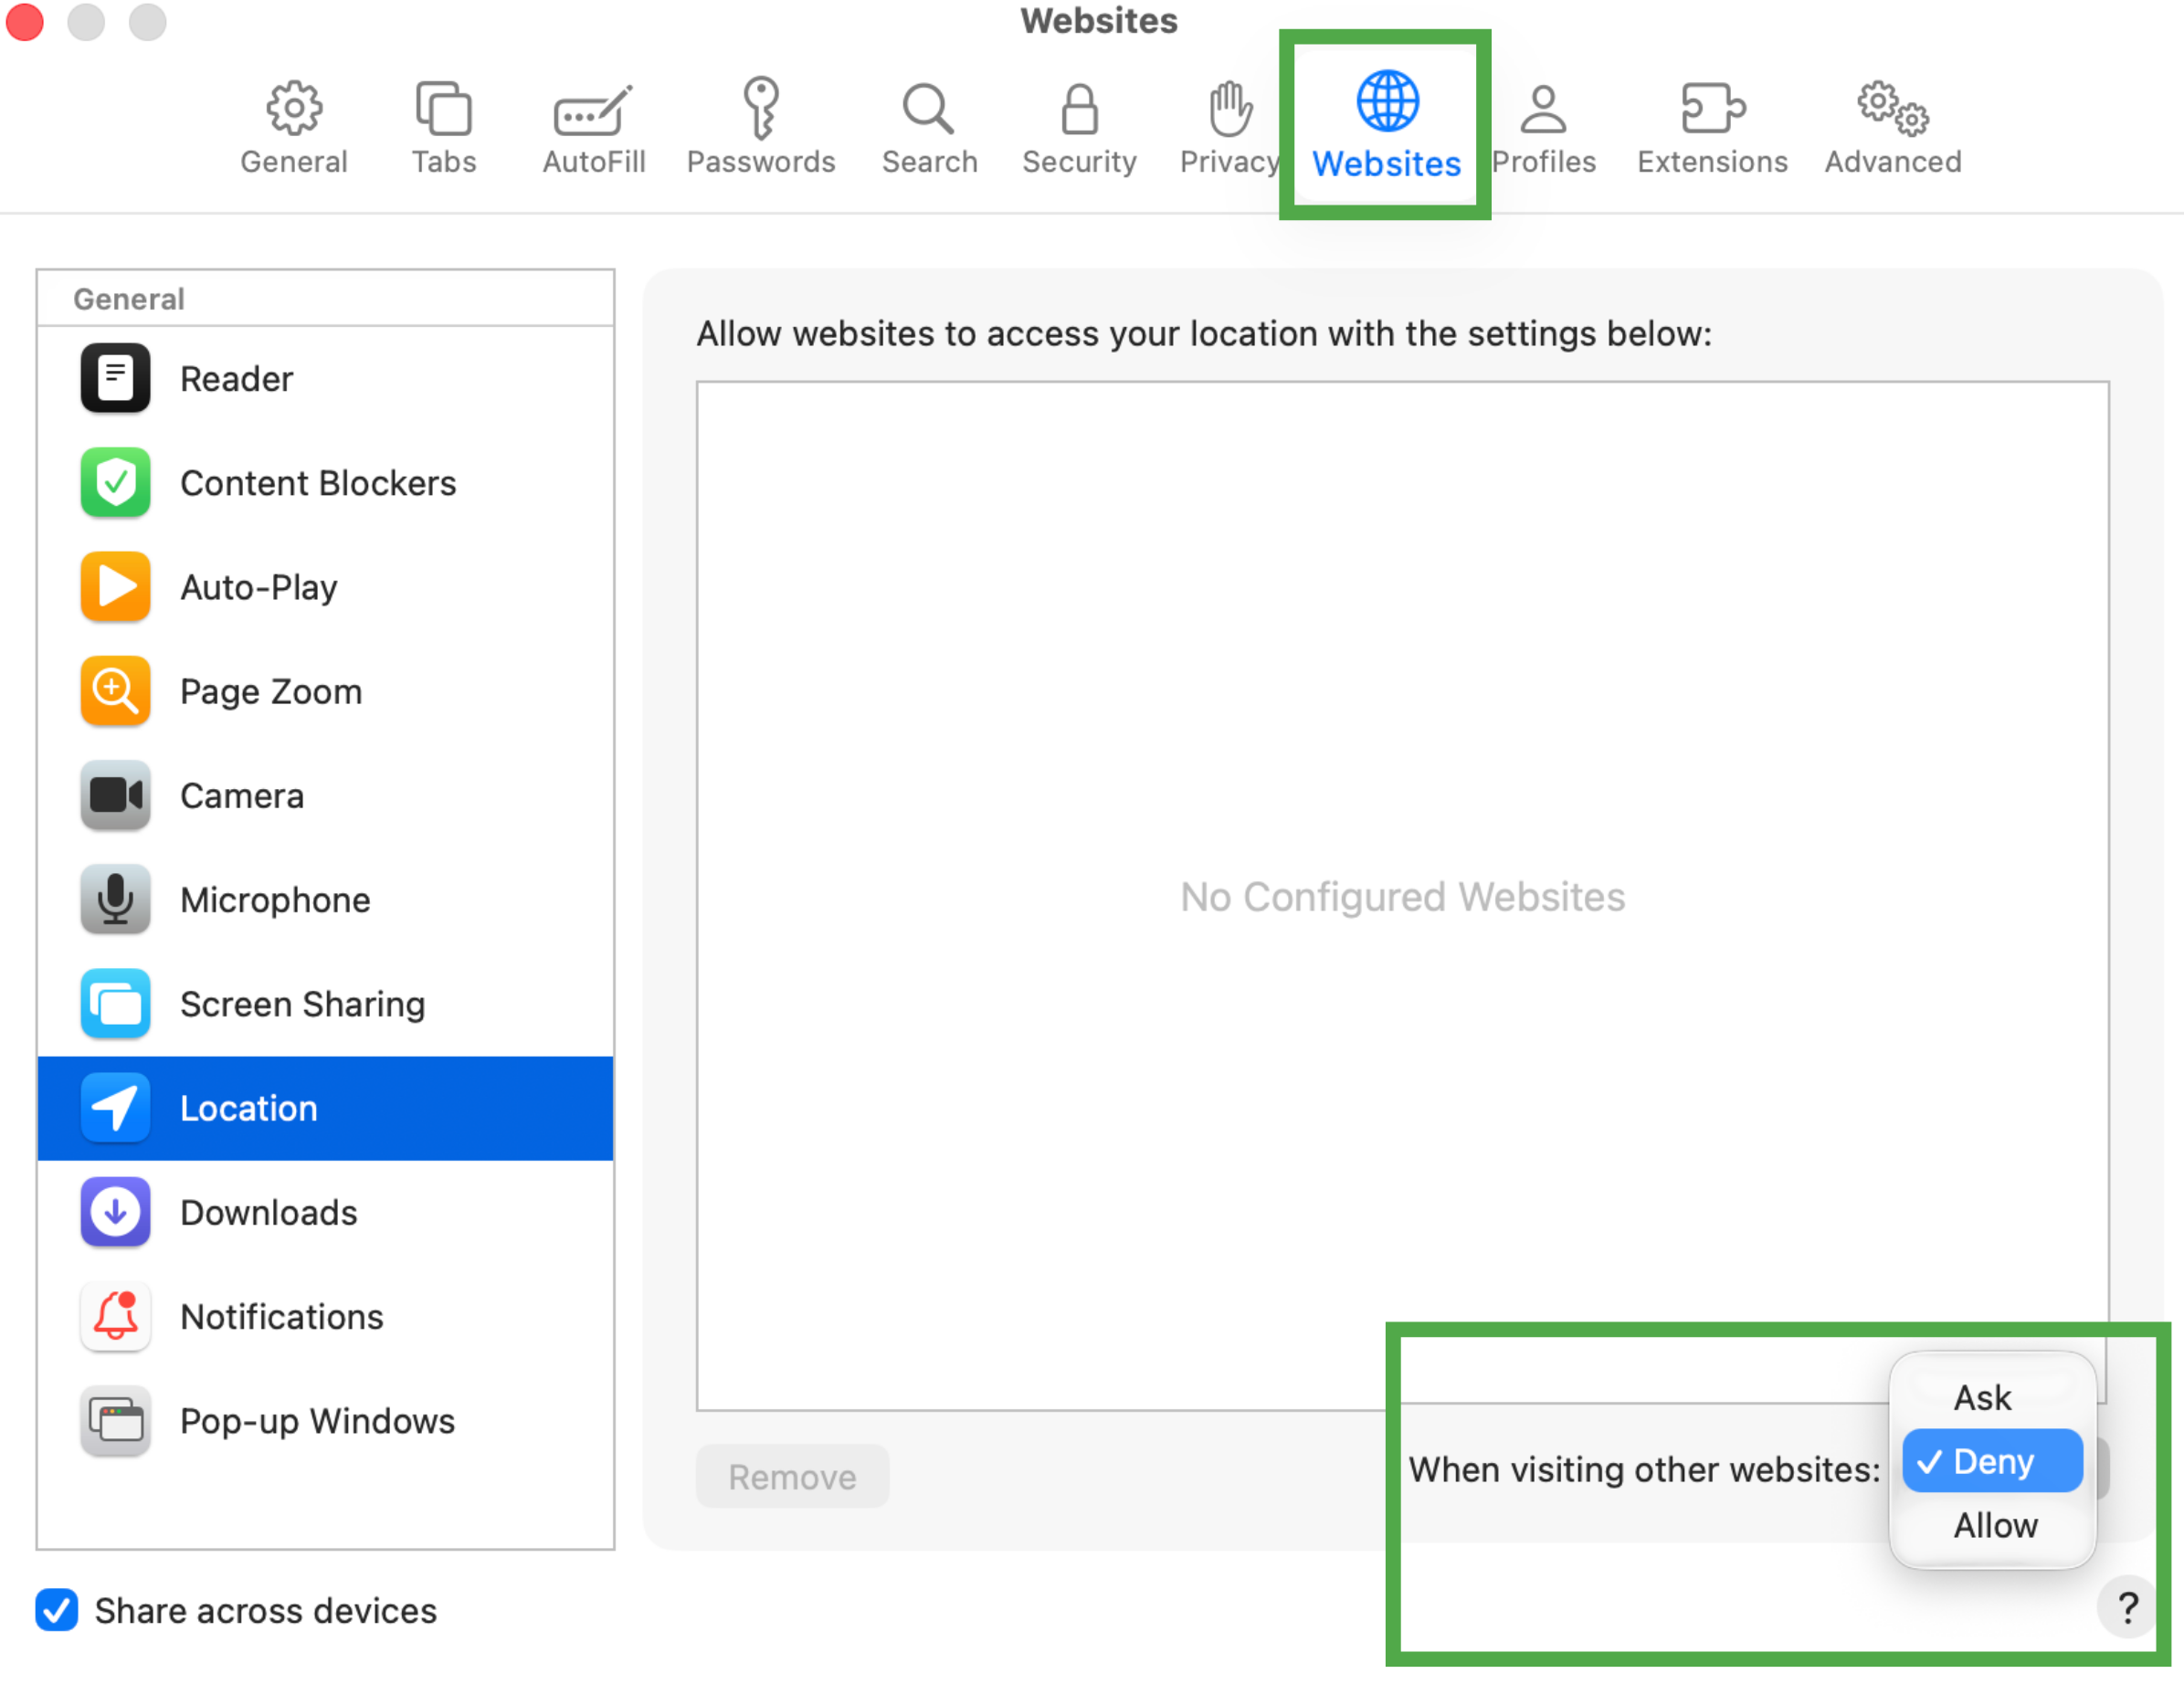The width and height of the screenshot is (2184, 1684).
Task: Select the Location row label
Action: [249, 1108]
